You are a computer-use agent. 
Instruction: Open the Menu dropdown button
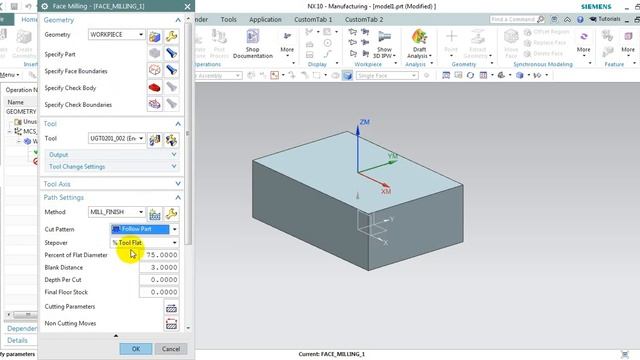point(10,75)
